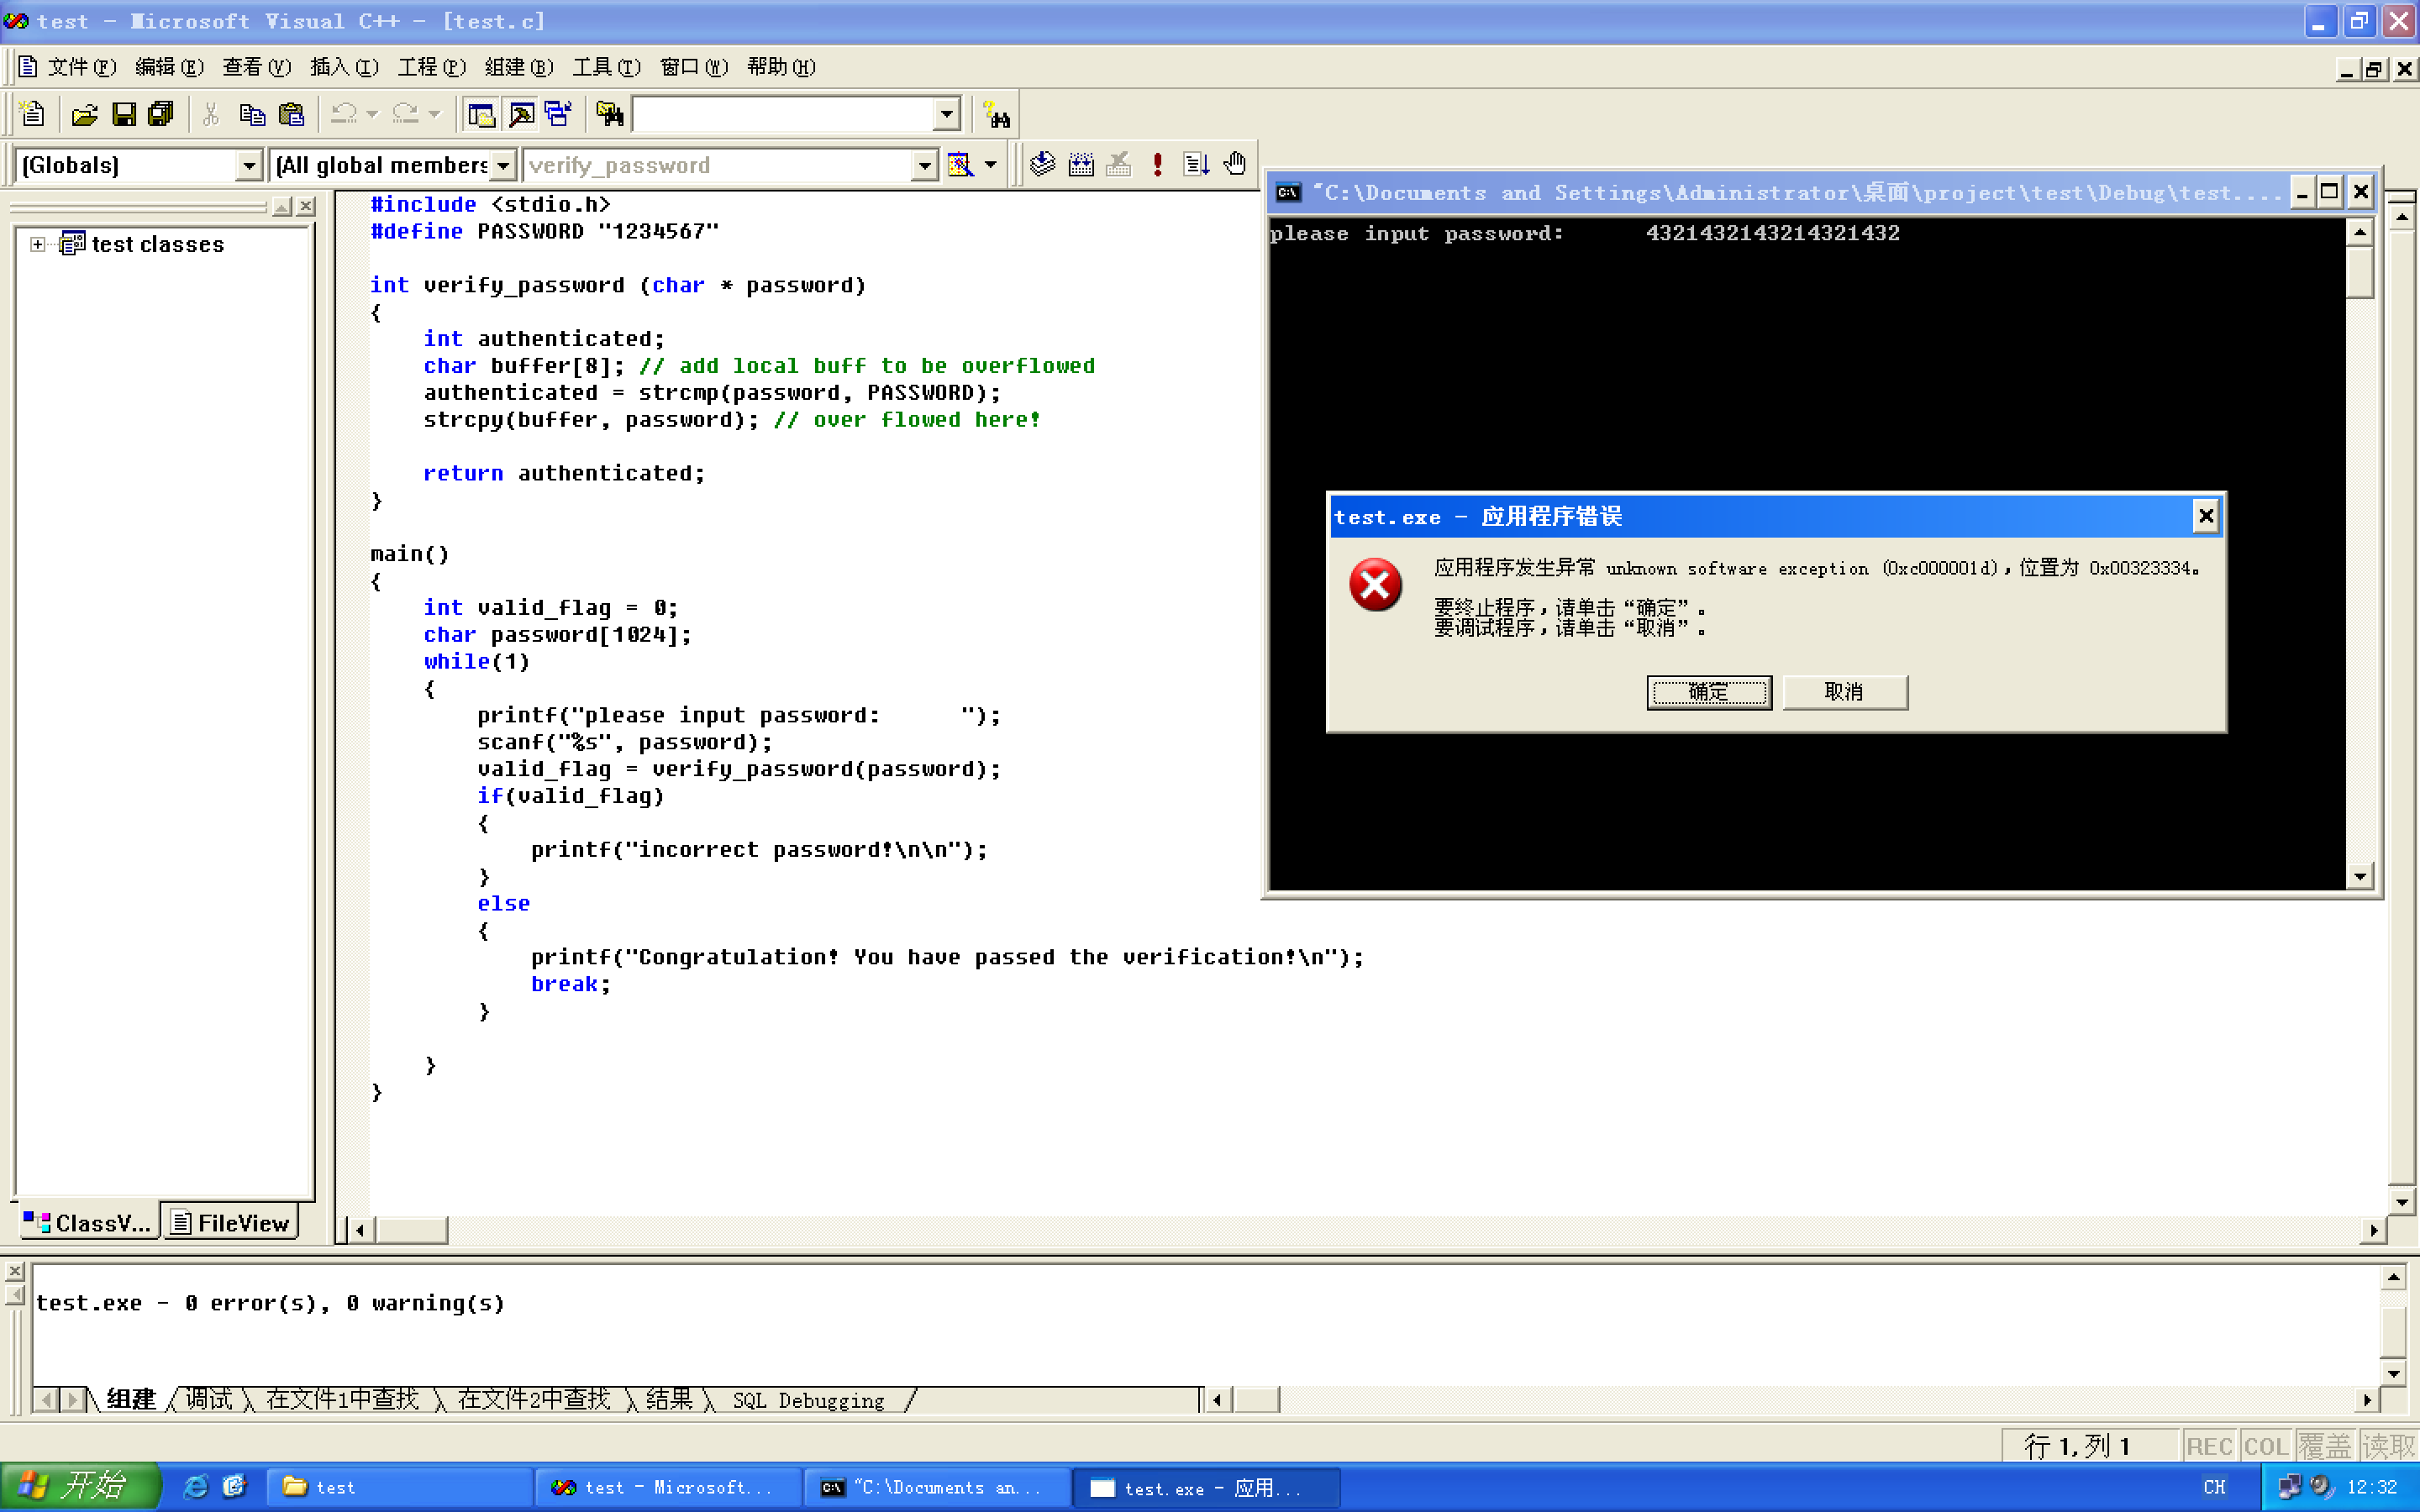Click the console window scroll down arrow
Viewport: 2420px width, 1512px height.
(x=2359, y=876)
